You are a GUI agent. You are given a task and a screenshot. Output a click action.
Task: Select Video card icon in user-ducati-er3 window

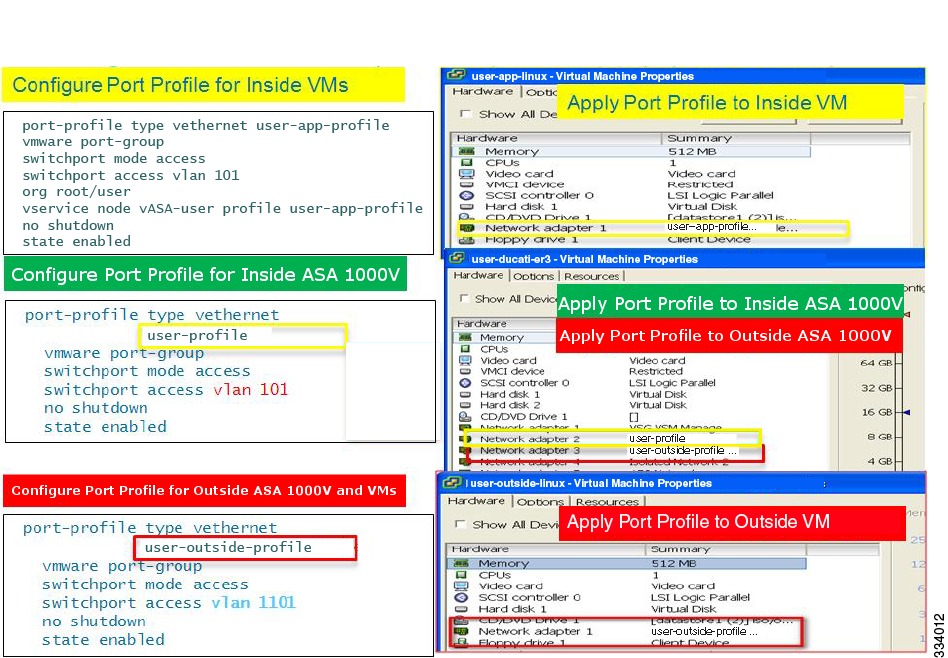[x=465, y=360]
